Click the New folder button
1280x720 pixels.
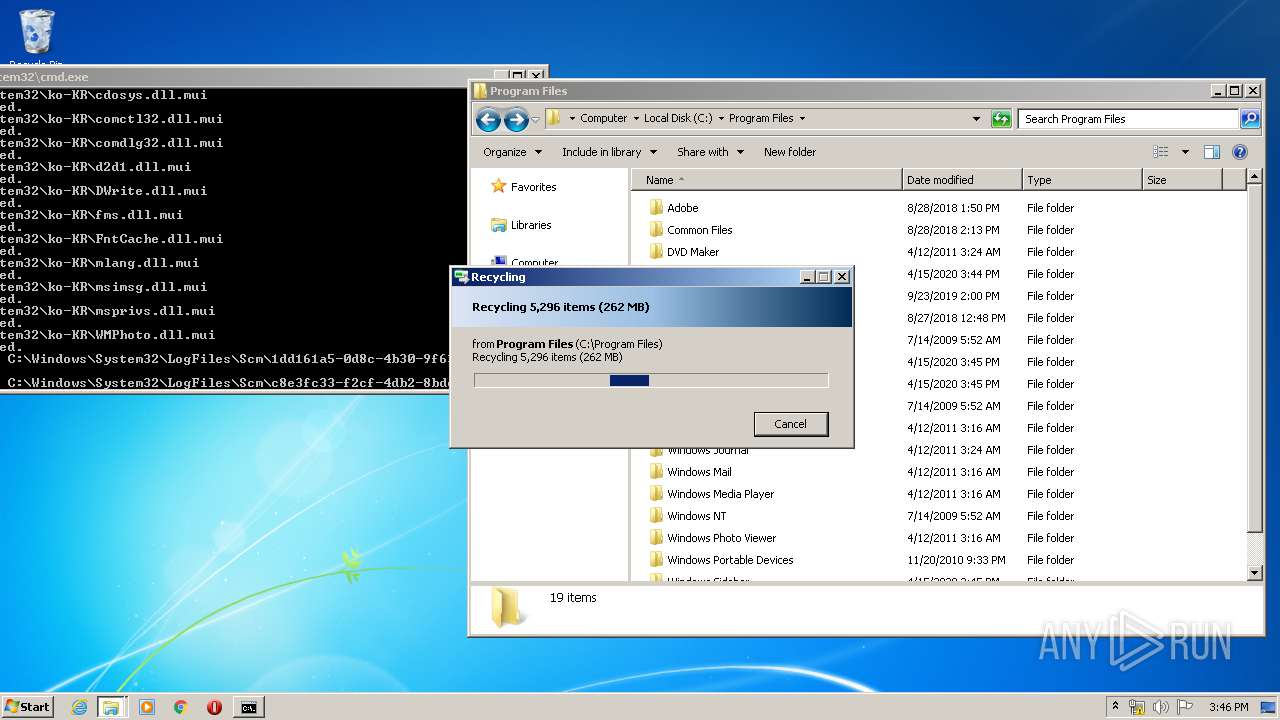point(790,152)
